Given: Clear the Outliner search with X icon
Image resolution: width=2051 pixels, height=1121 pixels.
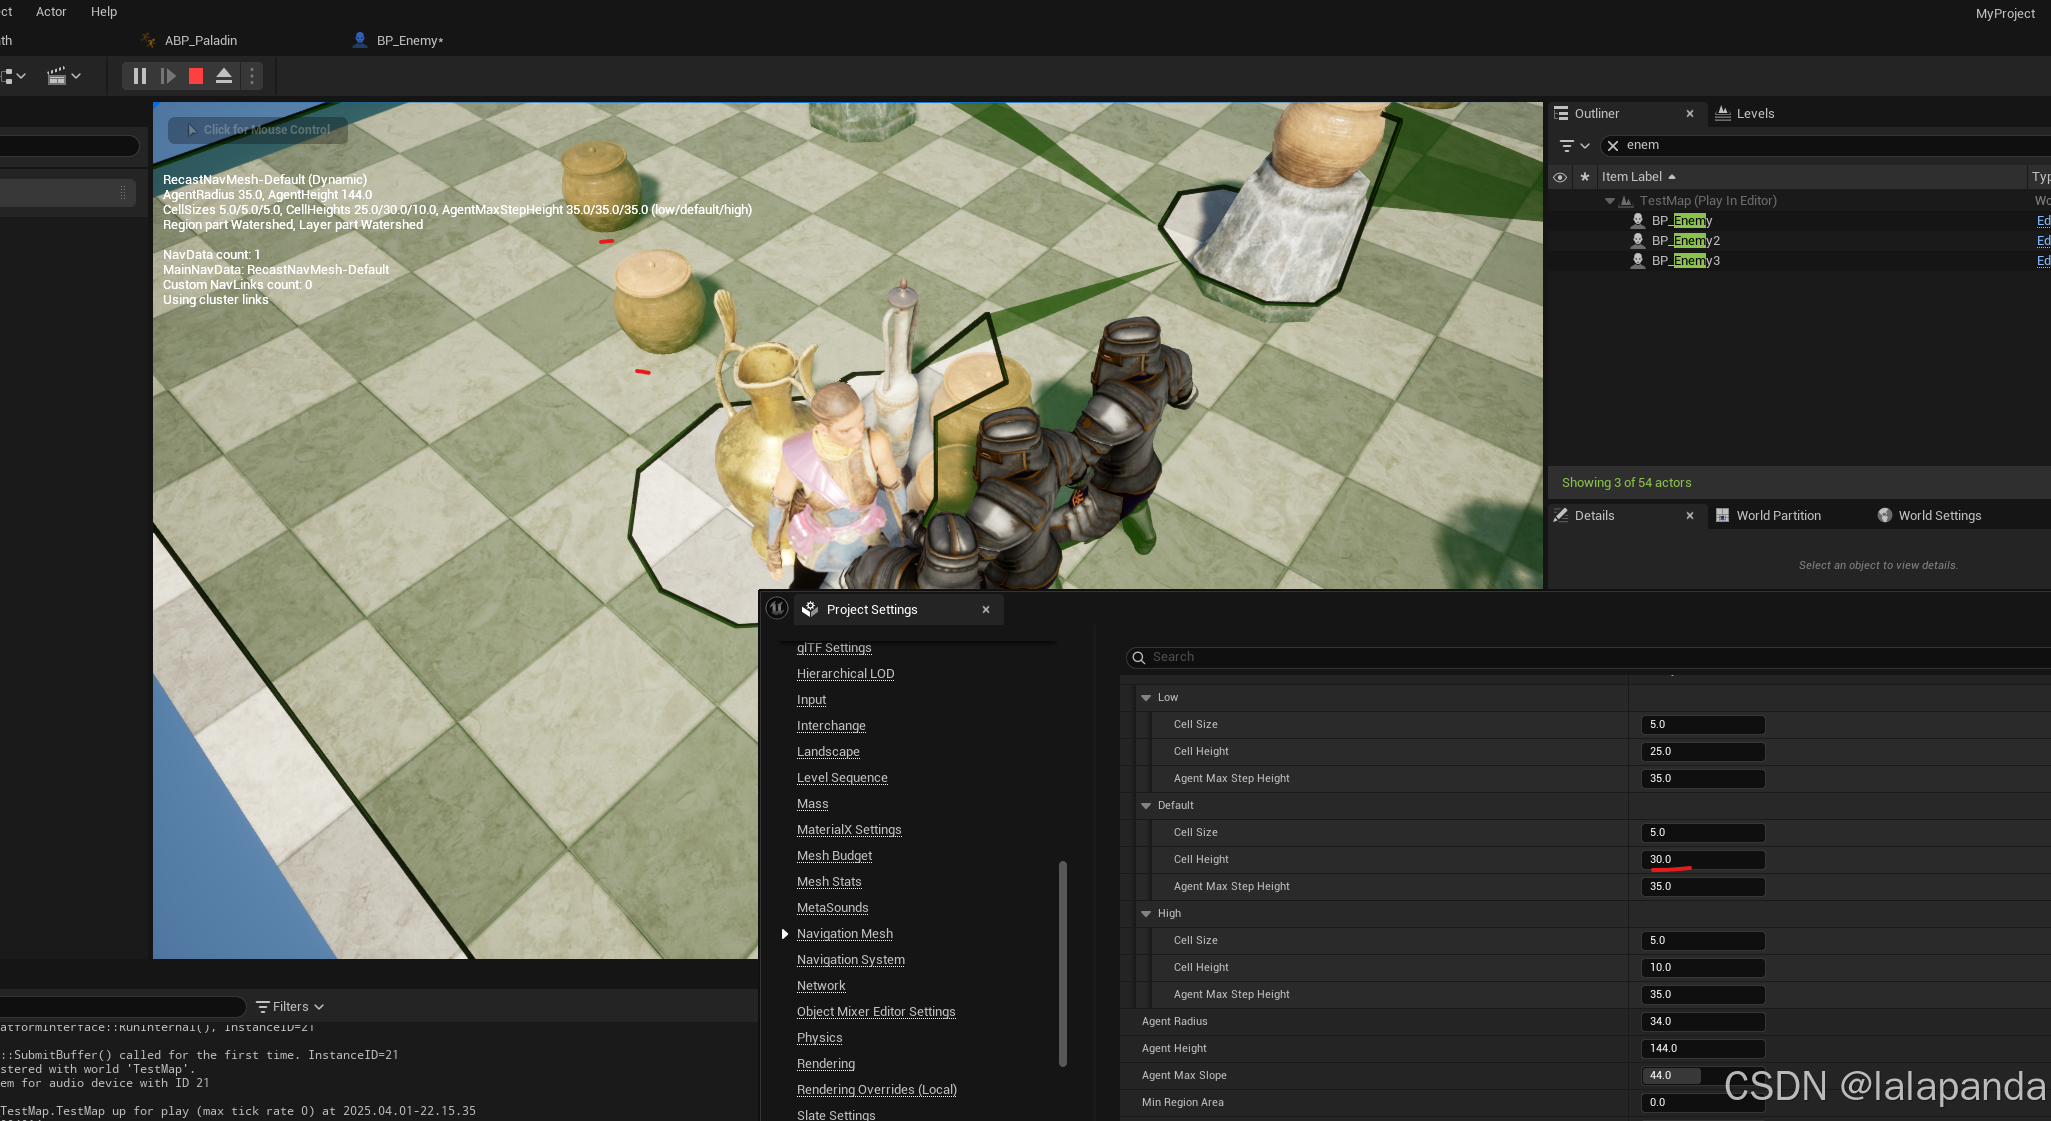Looking at the screenshot, I should pyautogui.click(x=1613, y=146).
